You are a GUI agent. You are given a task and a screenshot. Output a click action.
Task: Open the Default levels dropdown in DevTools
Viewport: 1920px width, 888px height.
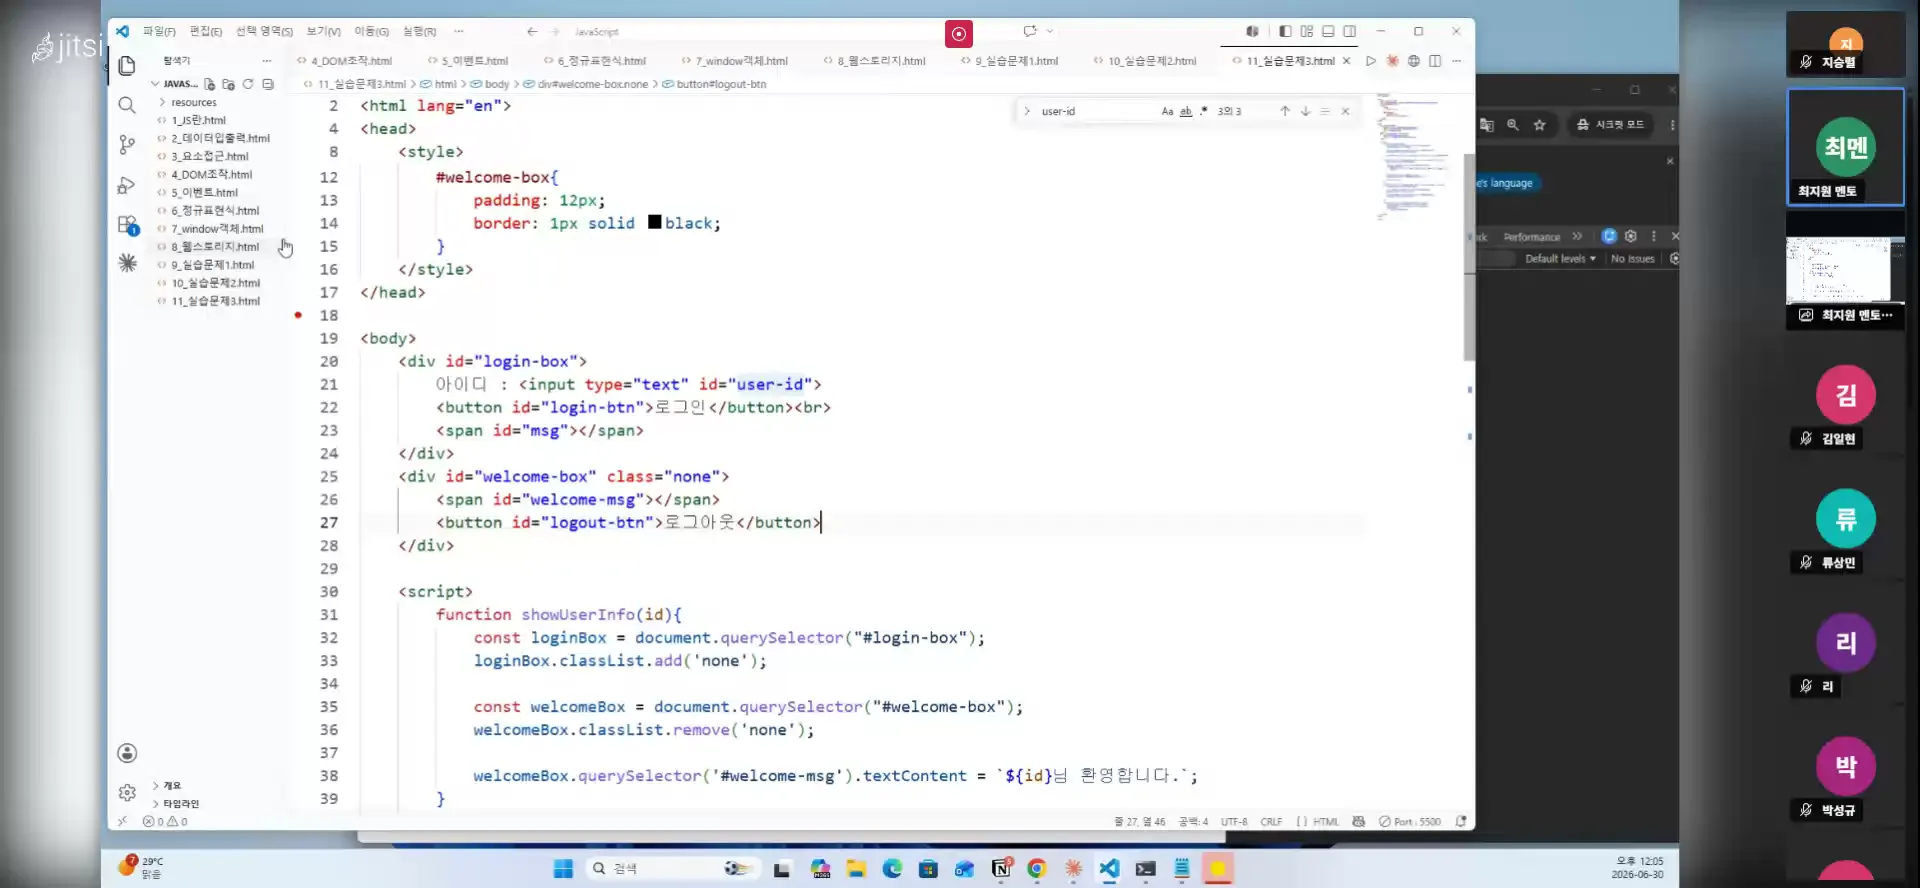click(x=1560, y=259)
